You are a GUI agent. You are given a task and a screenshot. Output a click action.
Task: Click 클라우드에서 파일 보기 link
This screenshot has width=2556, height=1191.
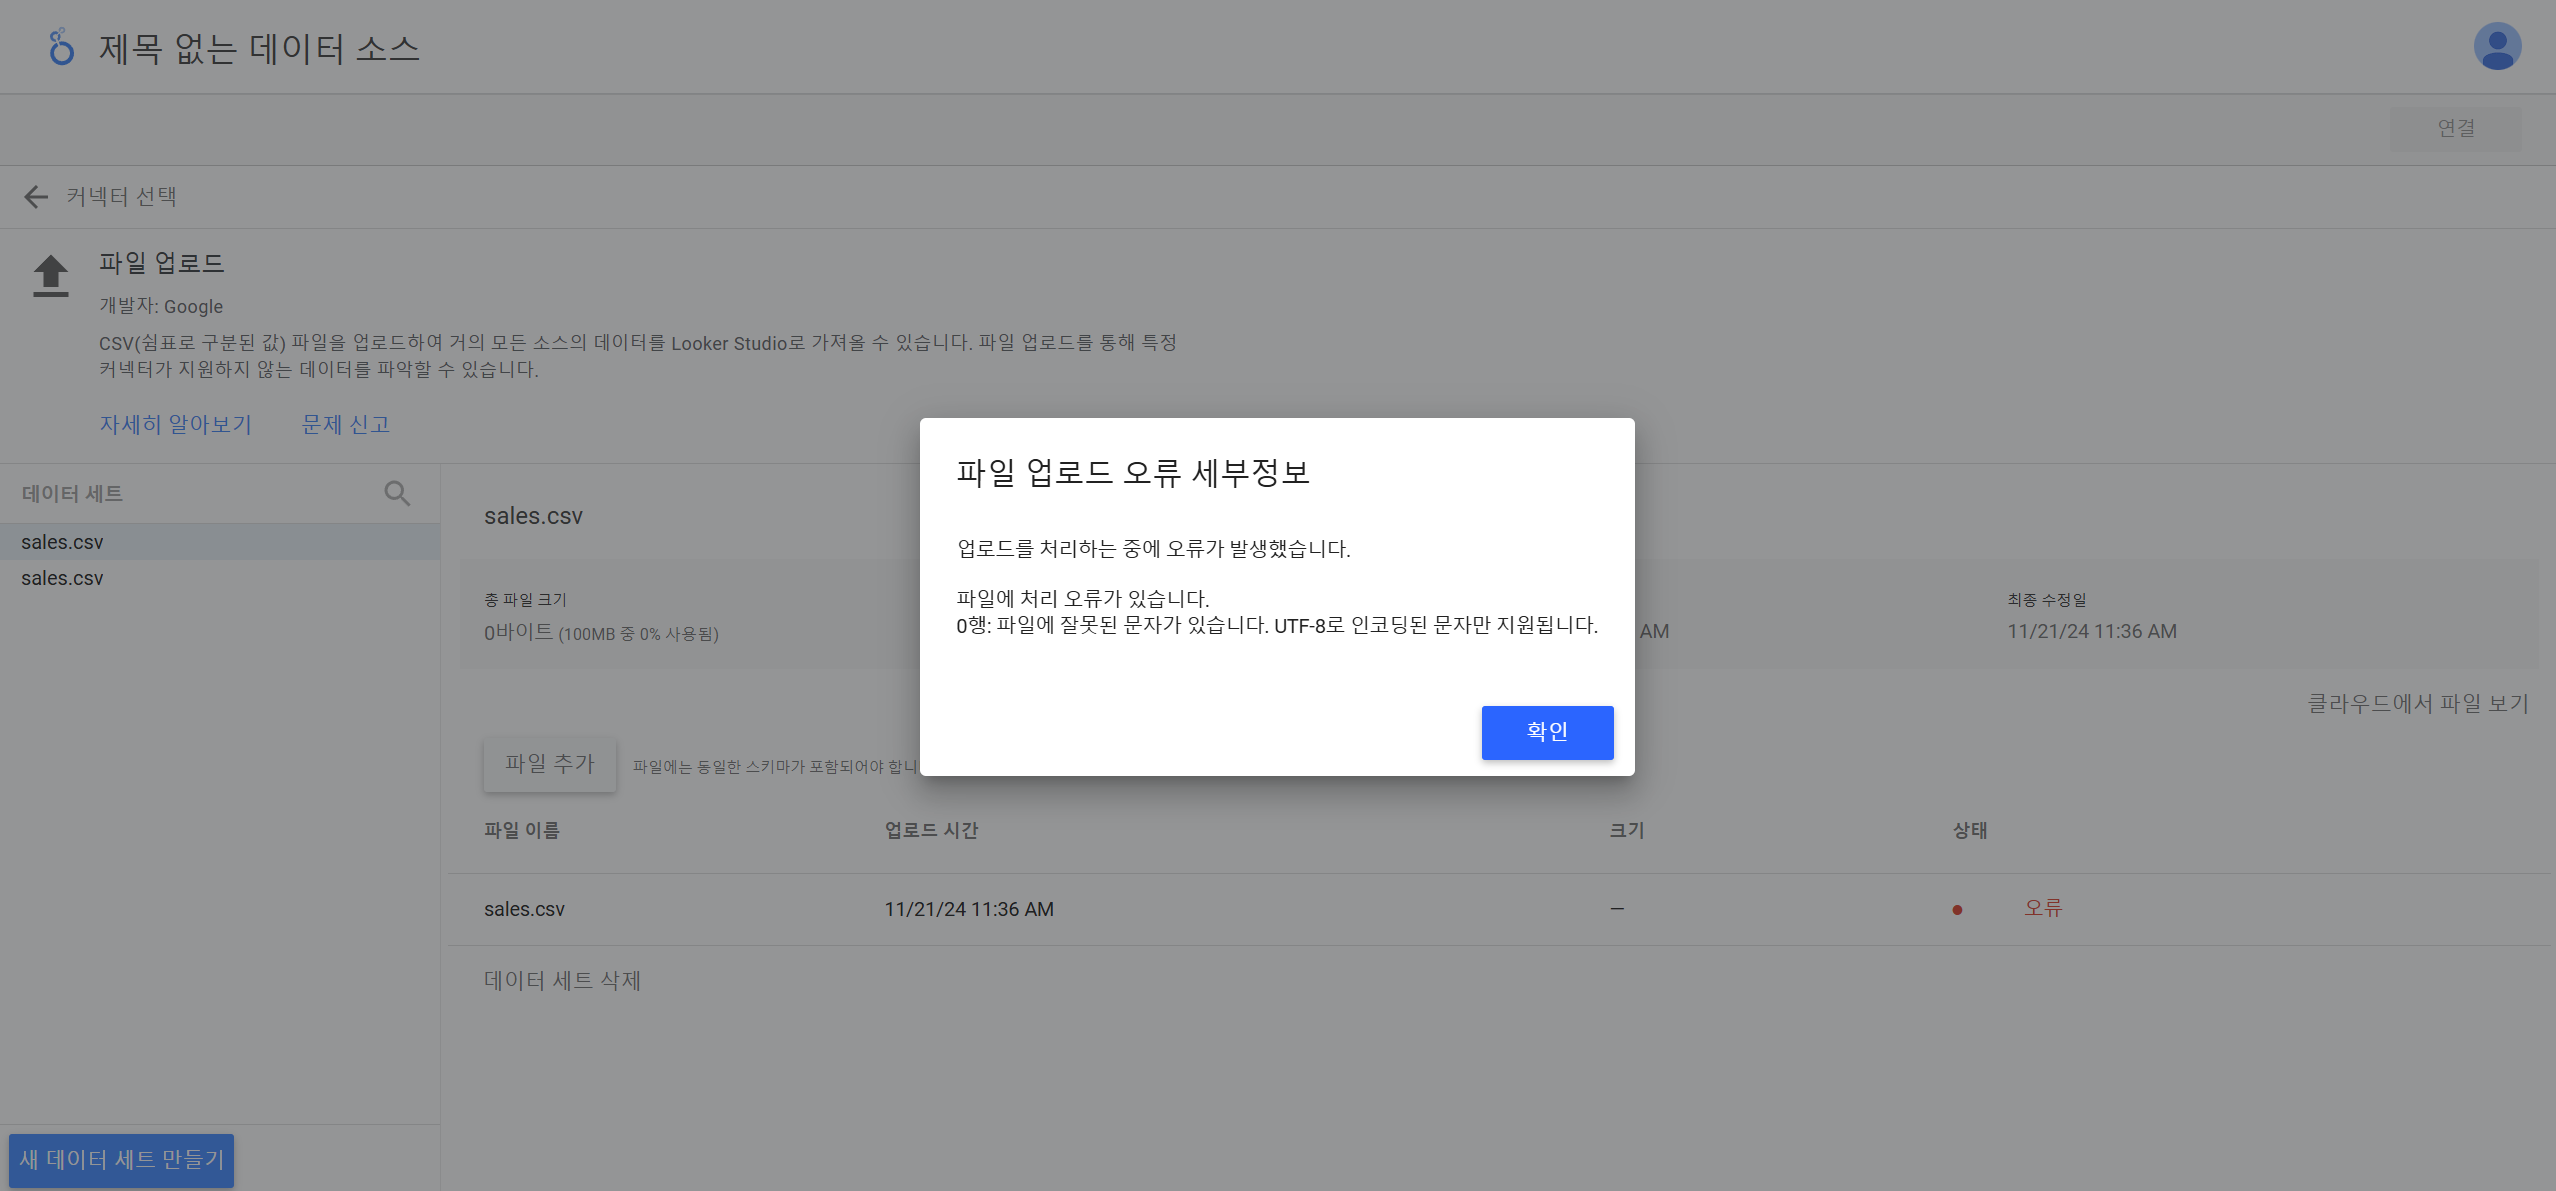[x=2418, y=704]
